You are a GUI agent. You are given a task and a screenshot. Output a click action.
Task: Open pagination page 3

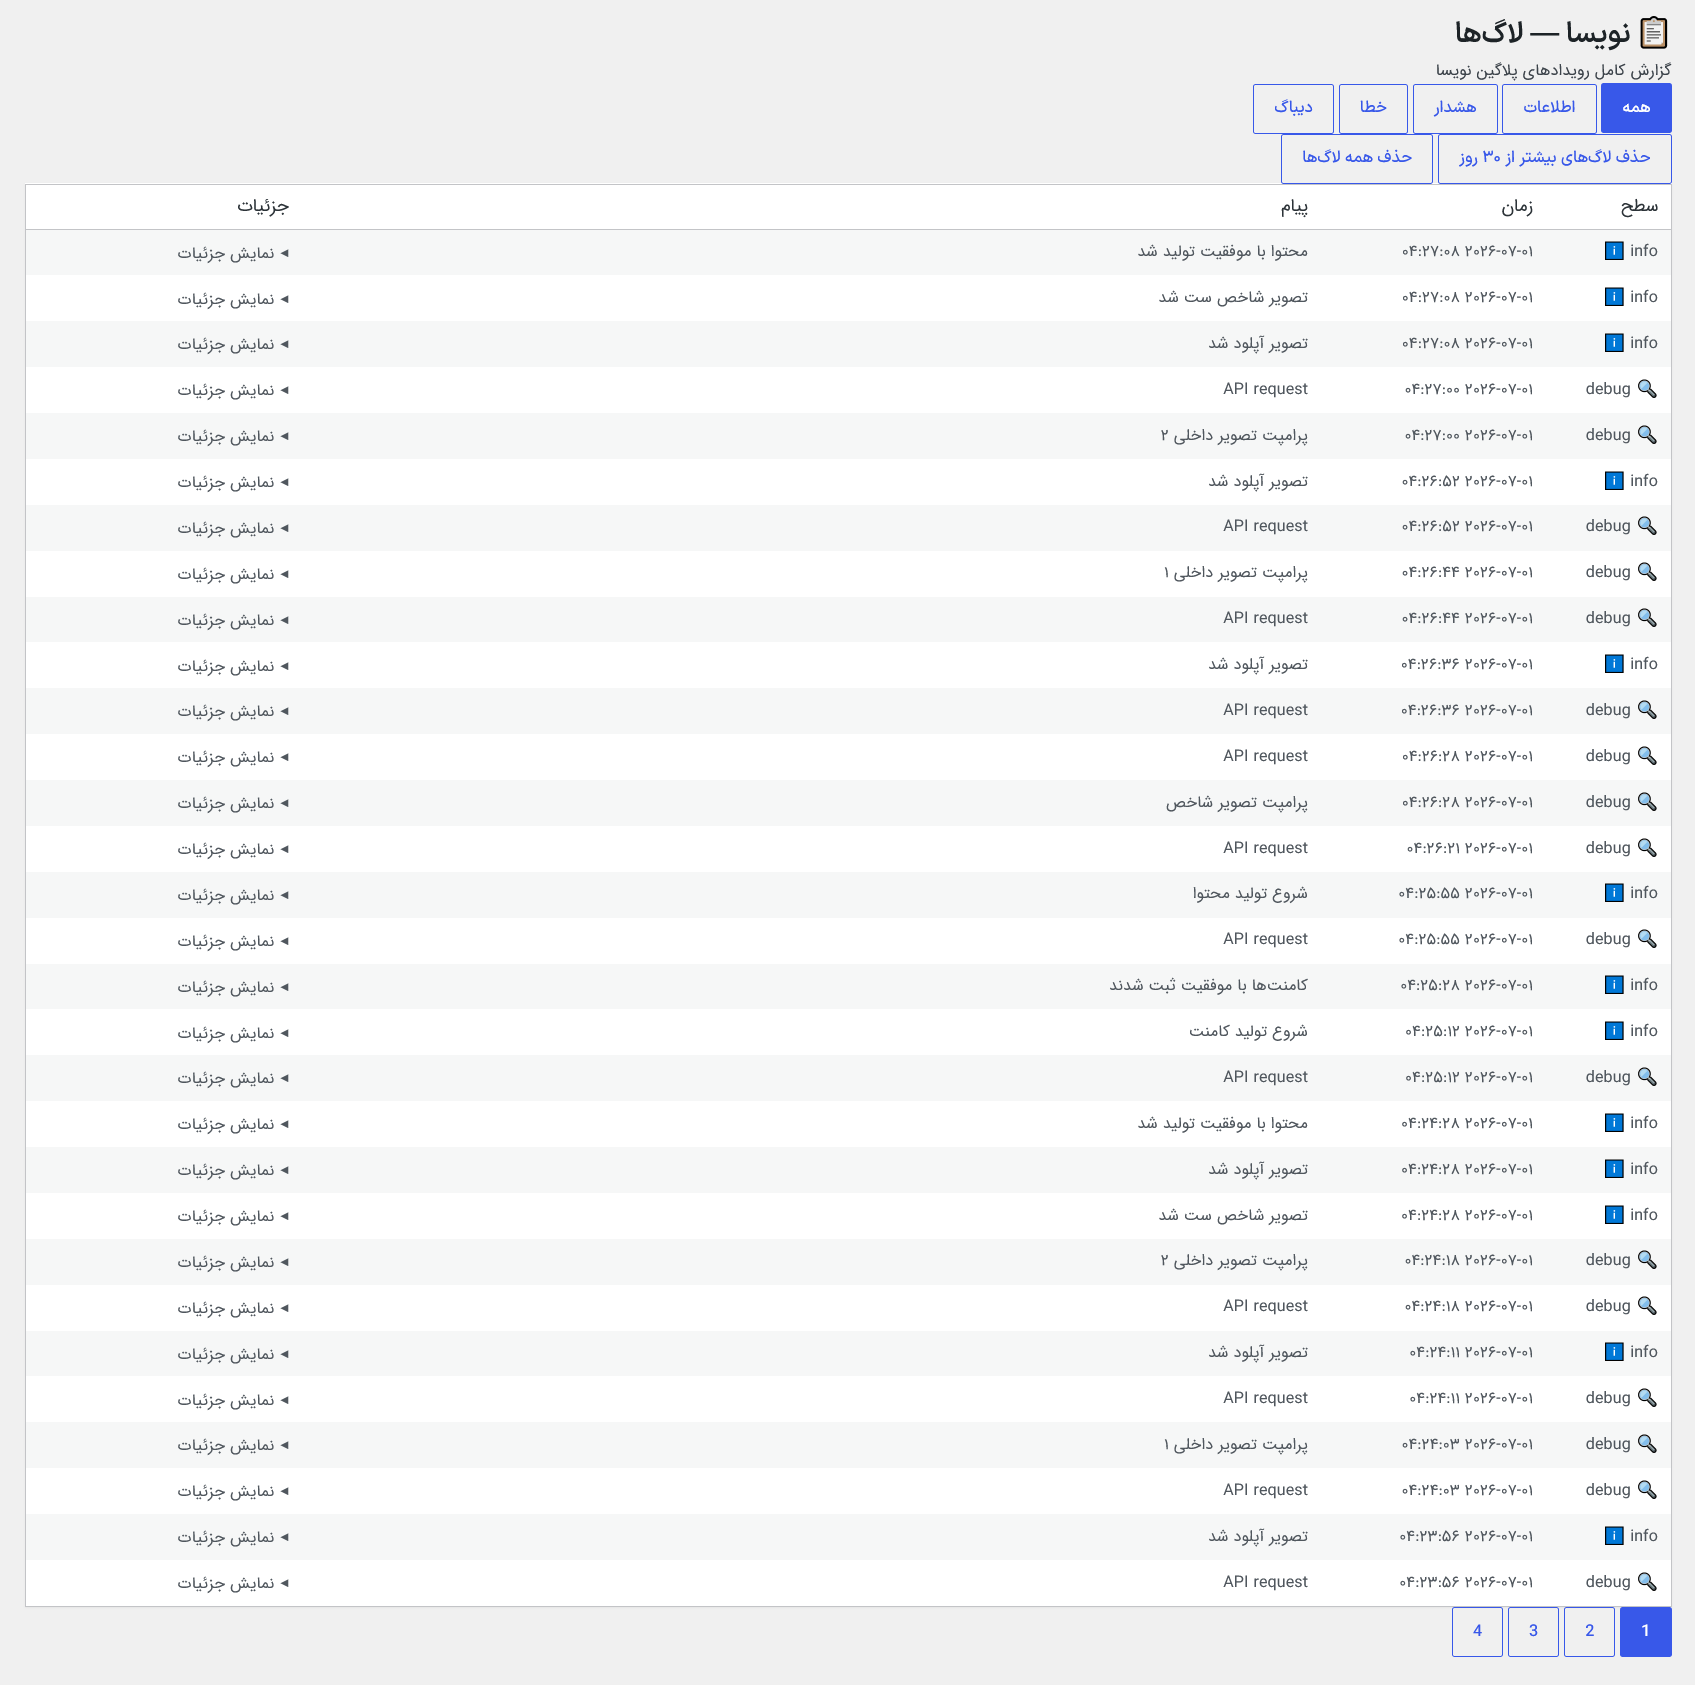[x=1533, y=1631]
